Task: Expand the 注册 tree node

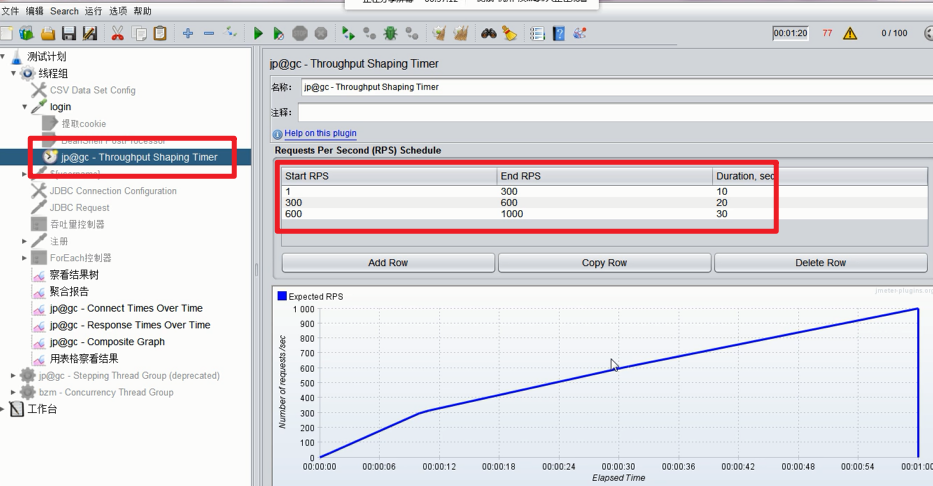Action: 24,241
